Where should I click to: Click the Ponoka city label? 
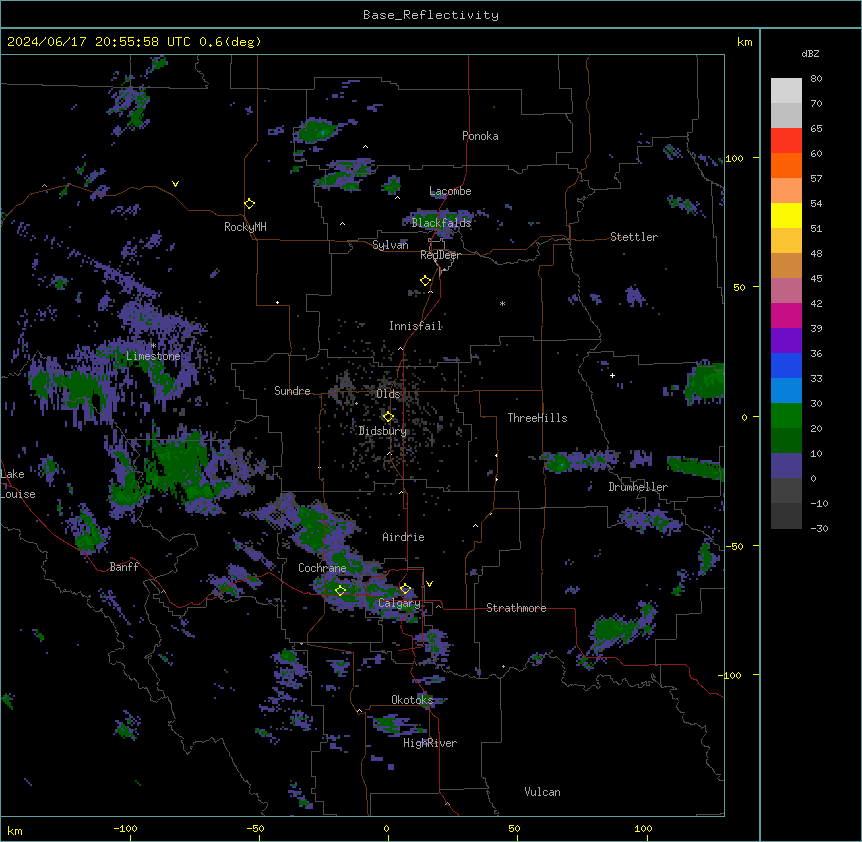click(480, 136)
